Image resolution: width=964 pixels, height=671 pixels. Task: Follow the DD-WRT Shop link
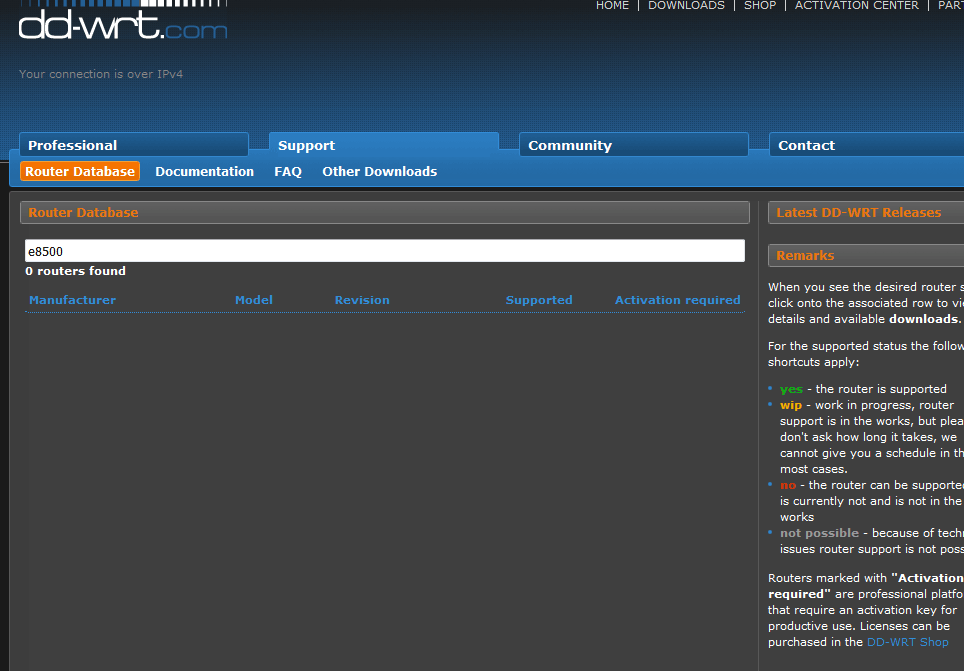click(907, 642)
